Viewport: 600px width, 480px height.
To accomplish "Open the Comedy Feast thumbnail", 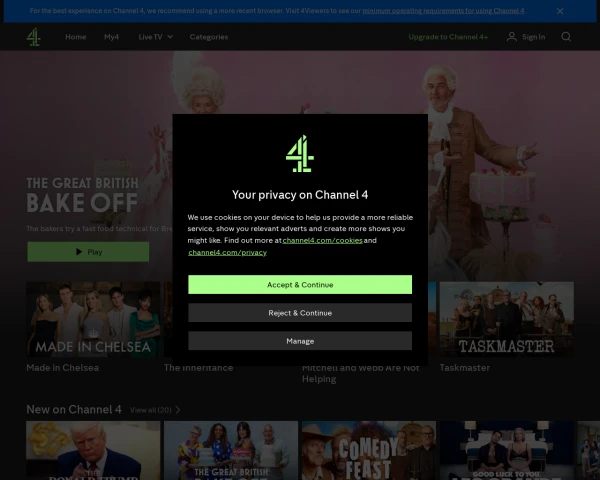I will (x=368, y=450).
